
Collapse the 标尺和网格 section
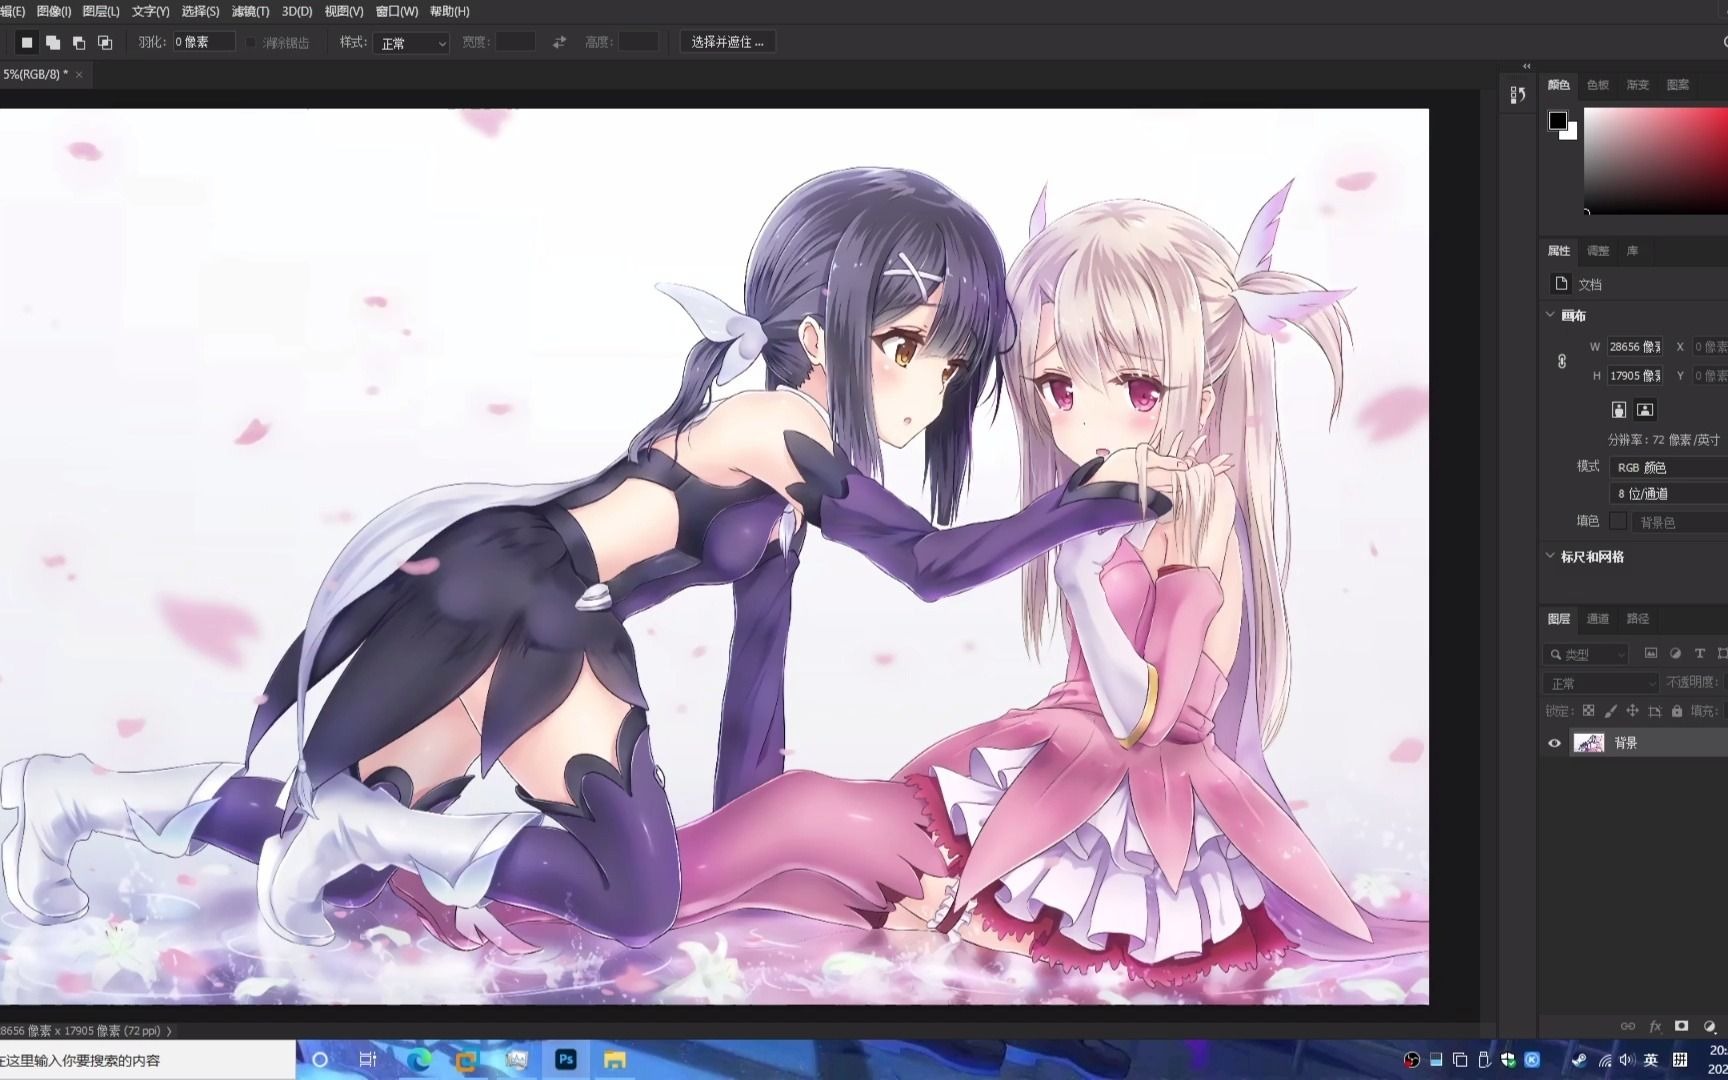click(1551, 555)
